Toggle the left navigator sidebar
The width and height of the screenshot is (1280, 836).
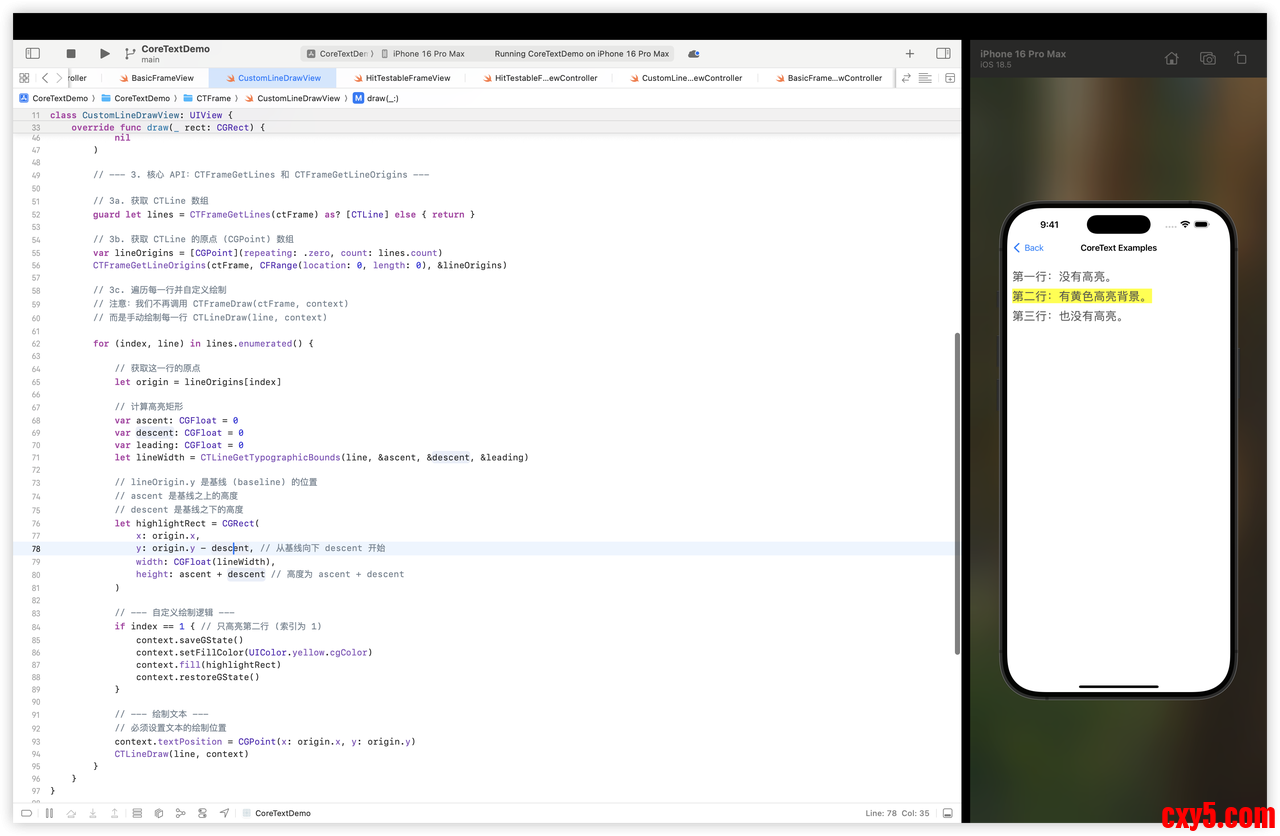[32, 53]
